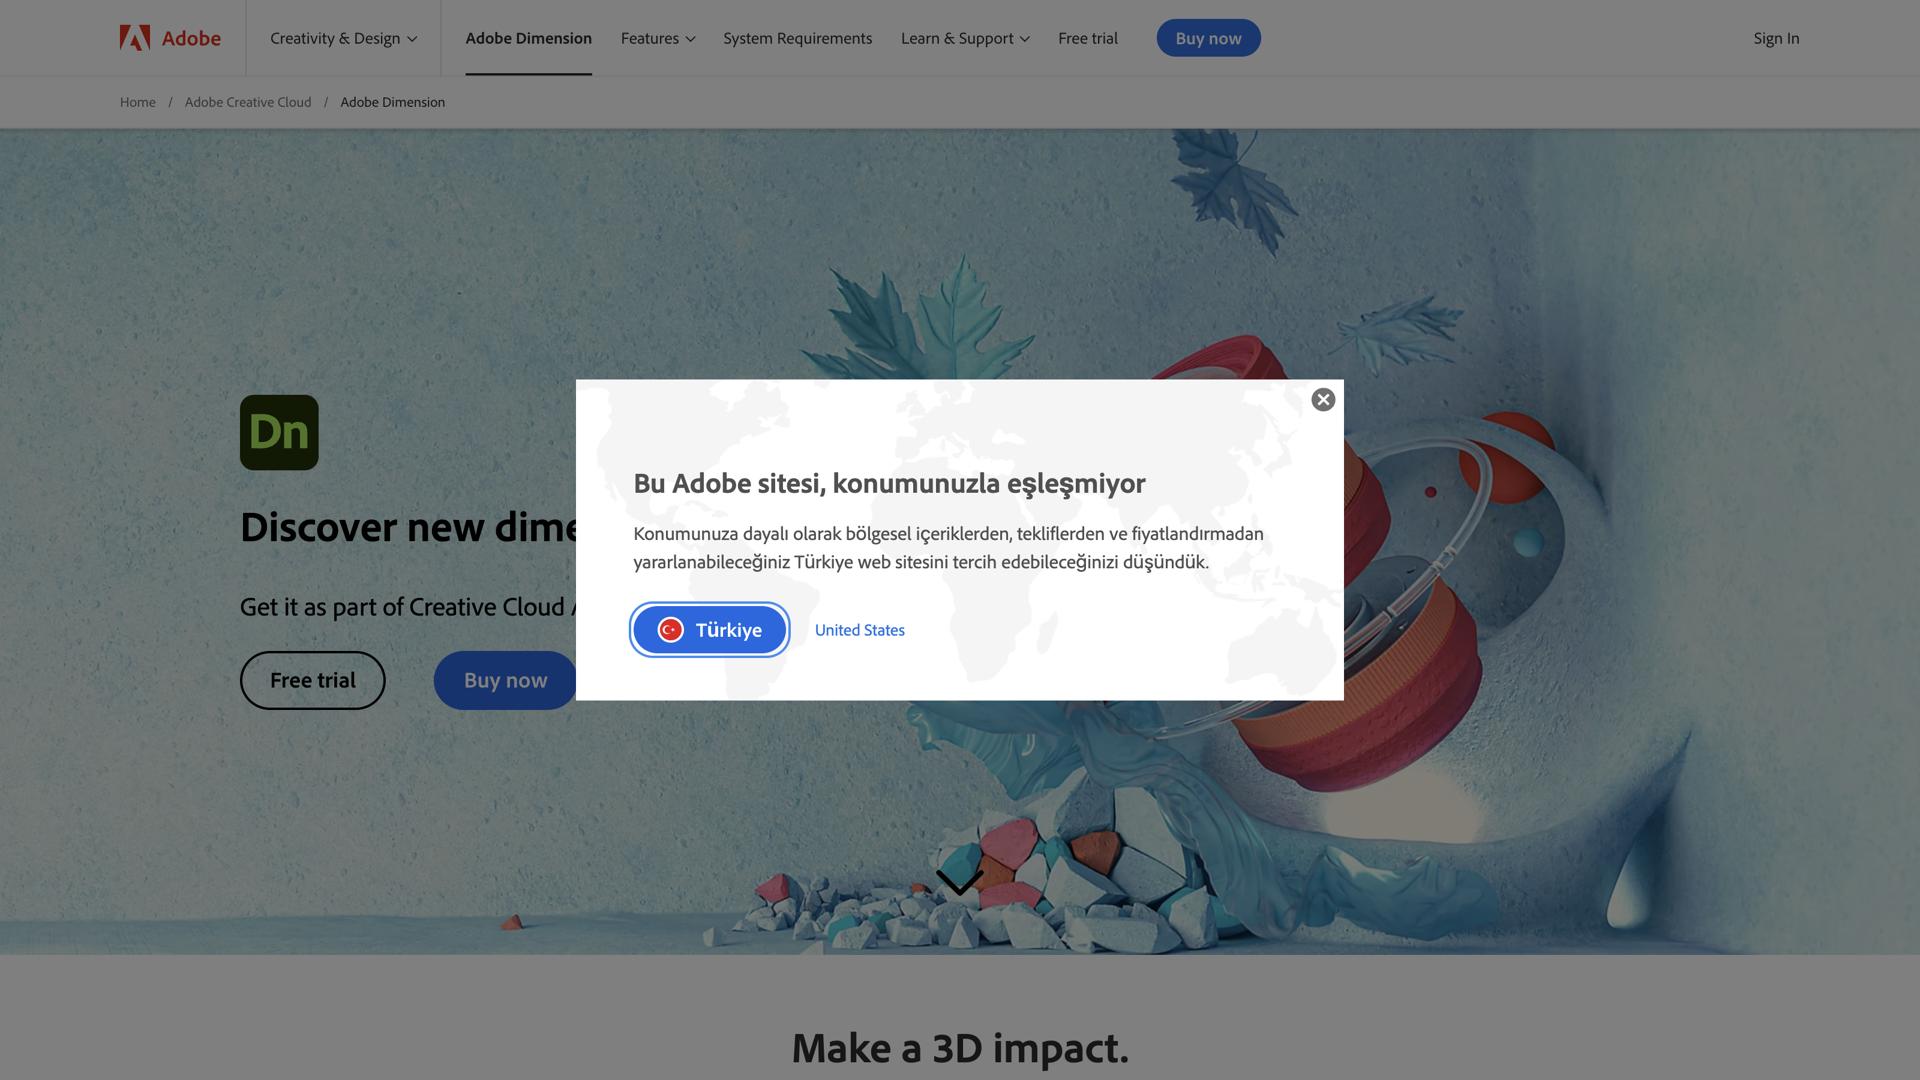Click the Adobe Dimension breadcrumb entry
Image resolution: width=1920 pixels, height=1080 pixels.
[x=392, y=102]
